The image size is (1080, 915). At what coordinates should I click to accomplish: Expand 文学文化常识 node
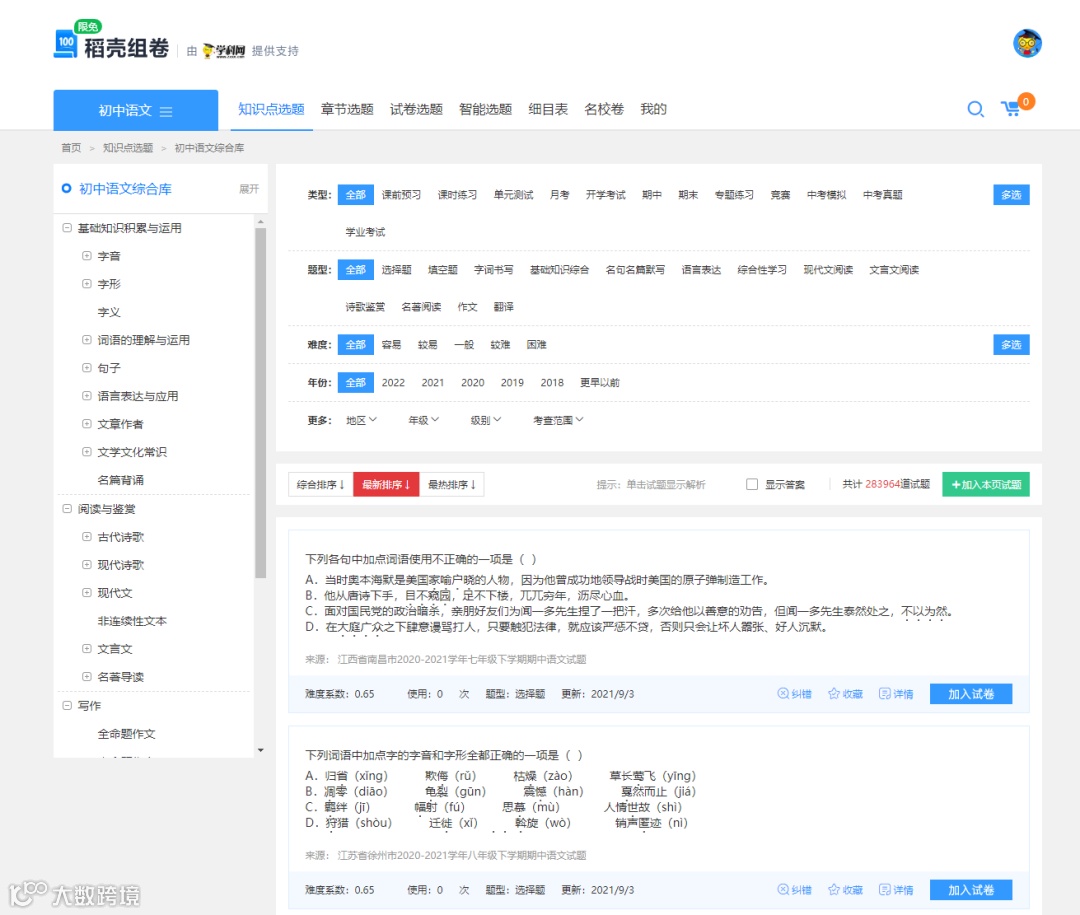(87, 452)
